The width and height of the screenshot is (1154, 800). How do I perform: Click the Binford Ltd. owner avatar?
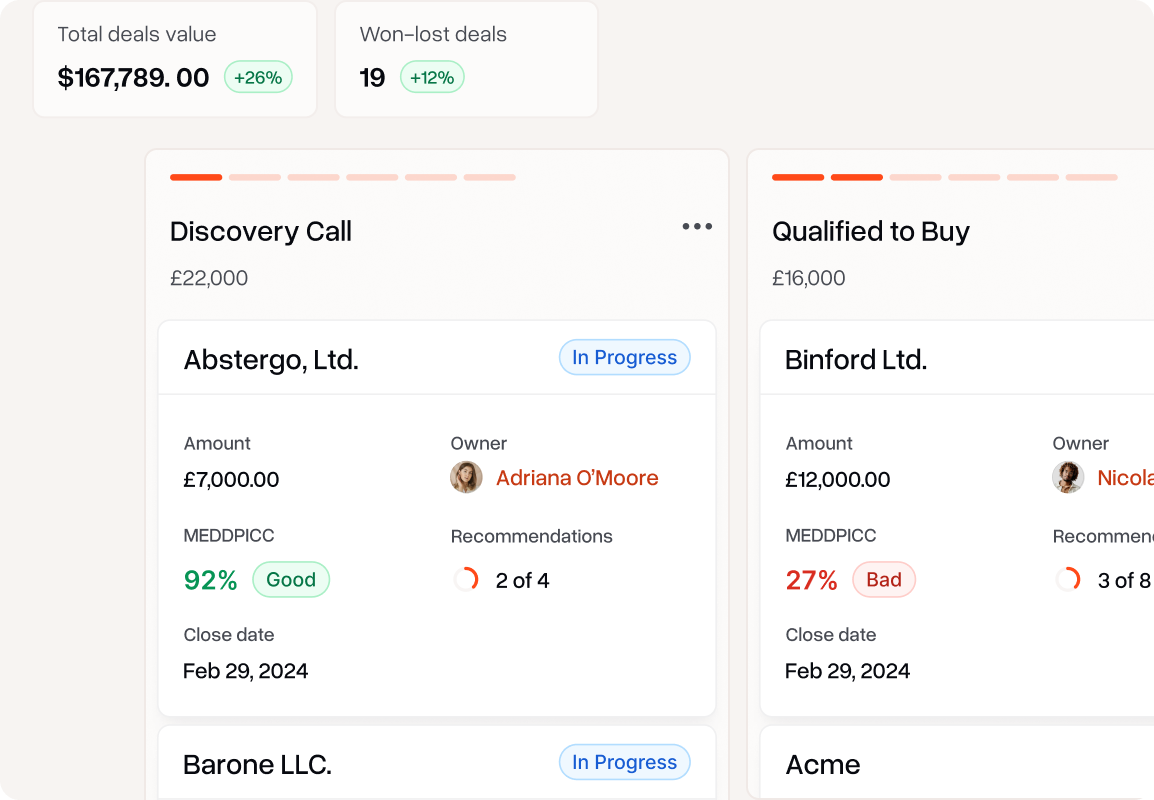click(1068, 478)
